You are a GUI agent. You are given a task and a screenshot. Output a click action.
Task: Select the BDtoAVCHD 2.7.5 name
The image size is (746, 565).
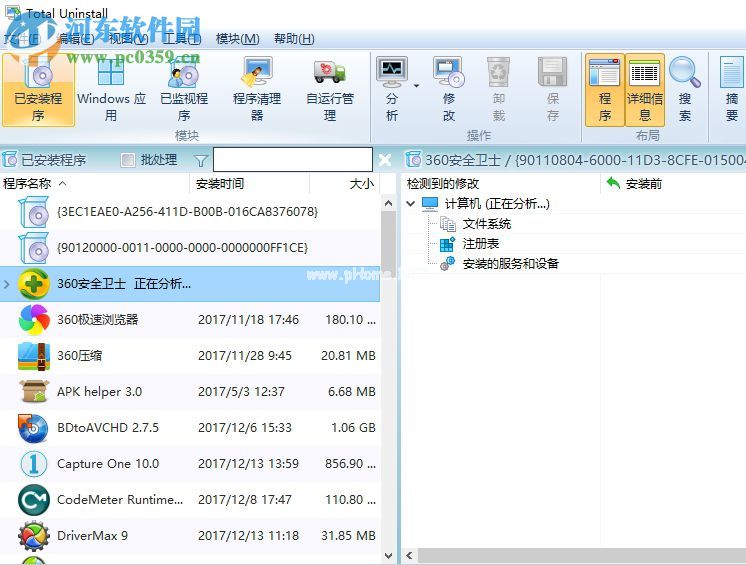108,428
